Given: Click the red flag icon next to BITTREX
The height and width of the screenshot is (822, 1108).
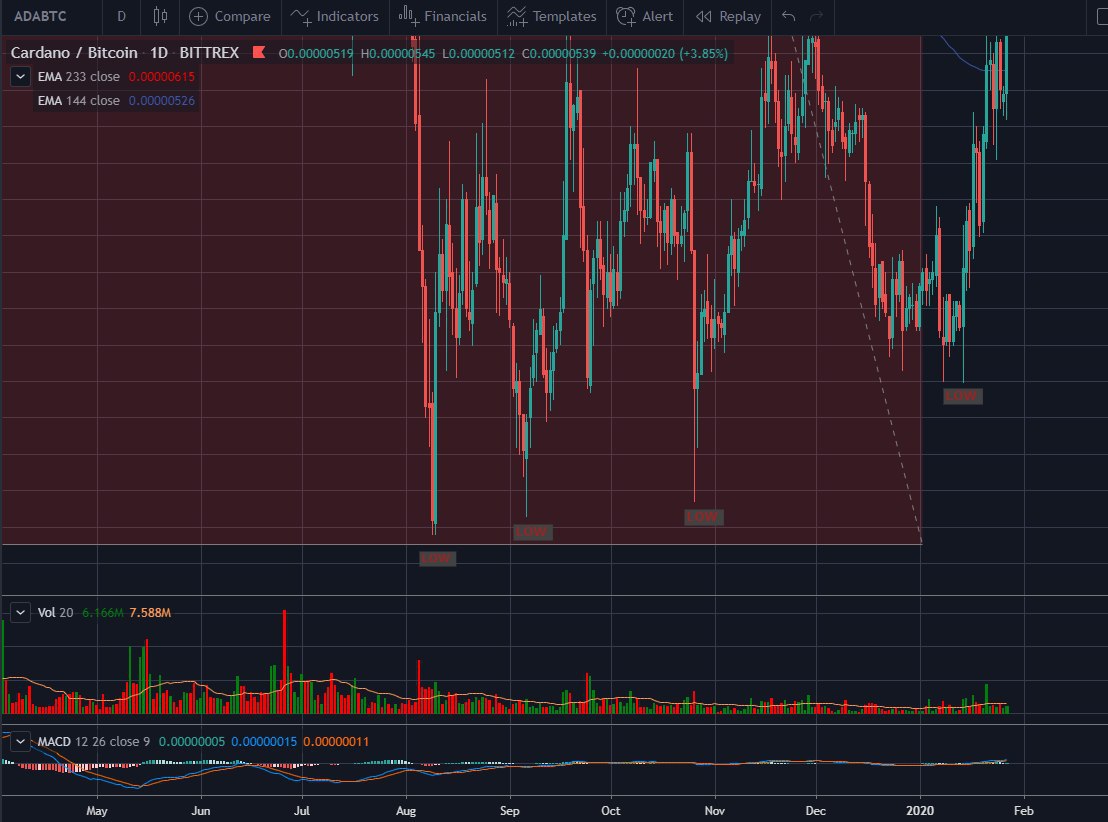Looking at the screenshot, I should [259, 52].
